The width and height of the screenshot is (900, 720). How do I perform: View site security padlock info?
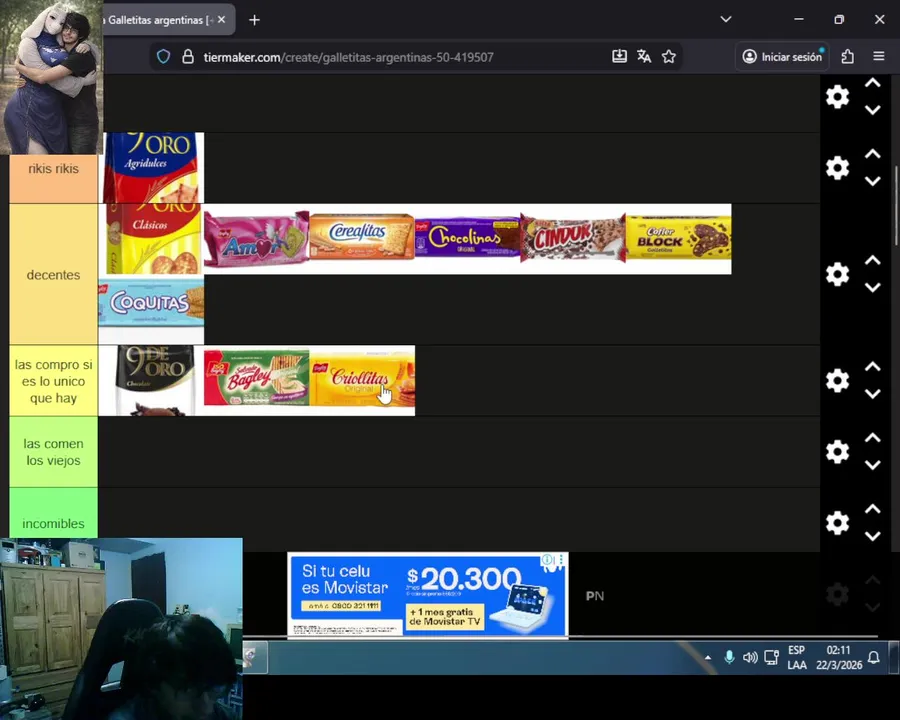tap(188, 56)
